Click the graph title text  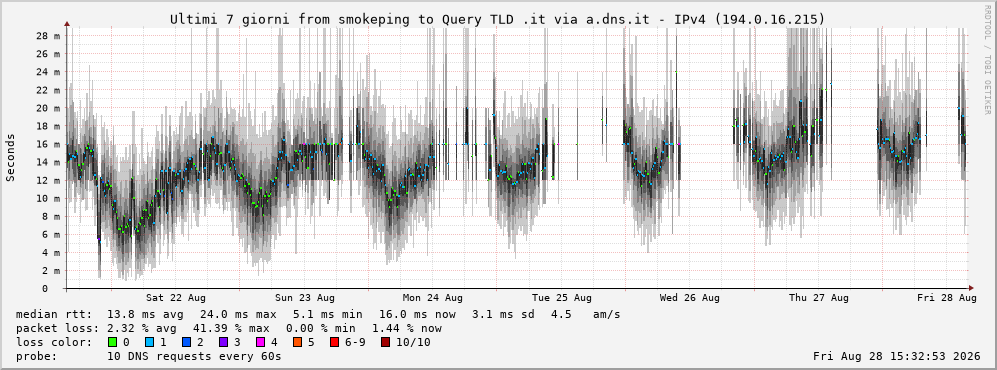pos(497,20)
